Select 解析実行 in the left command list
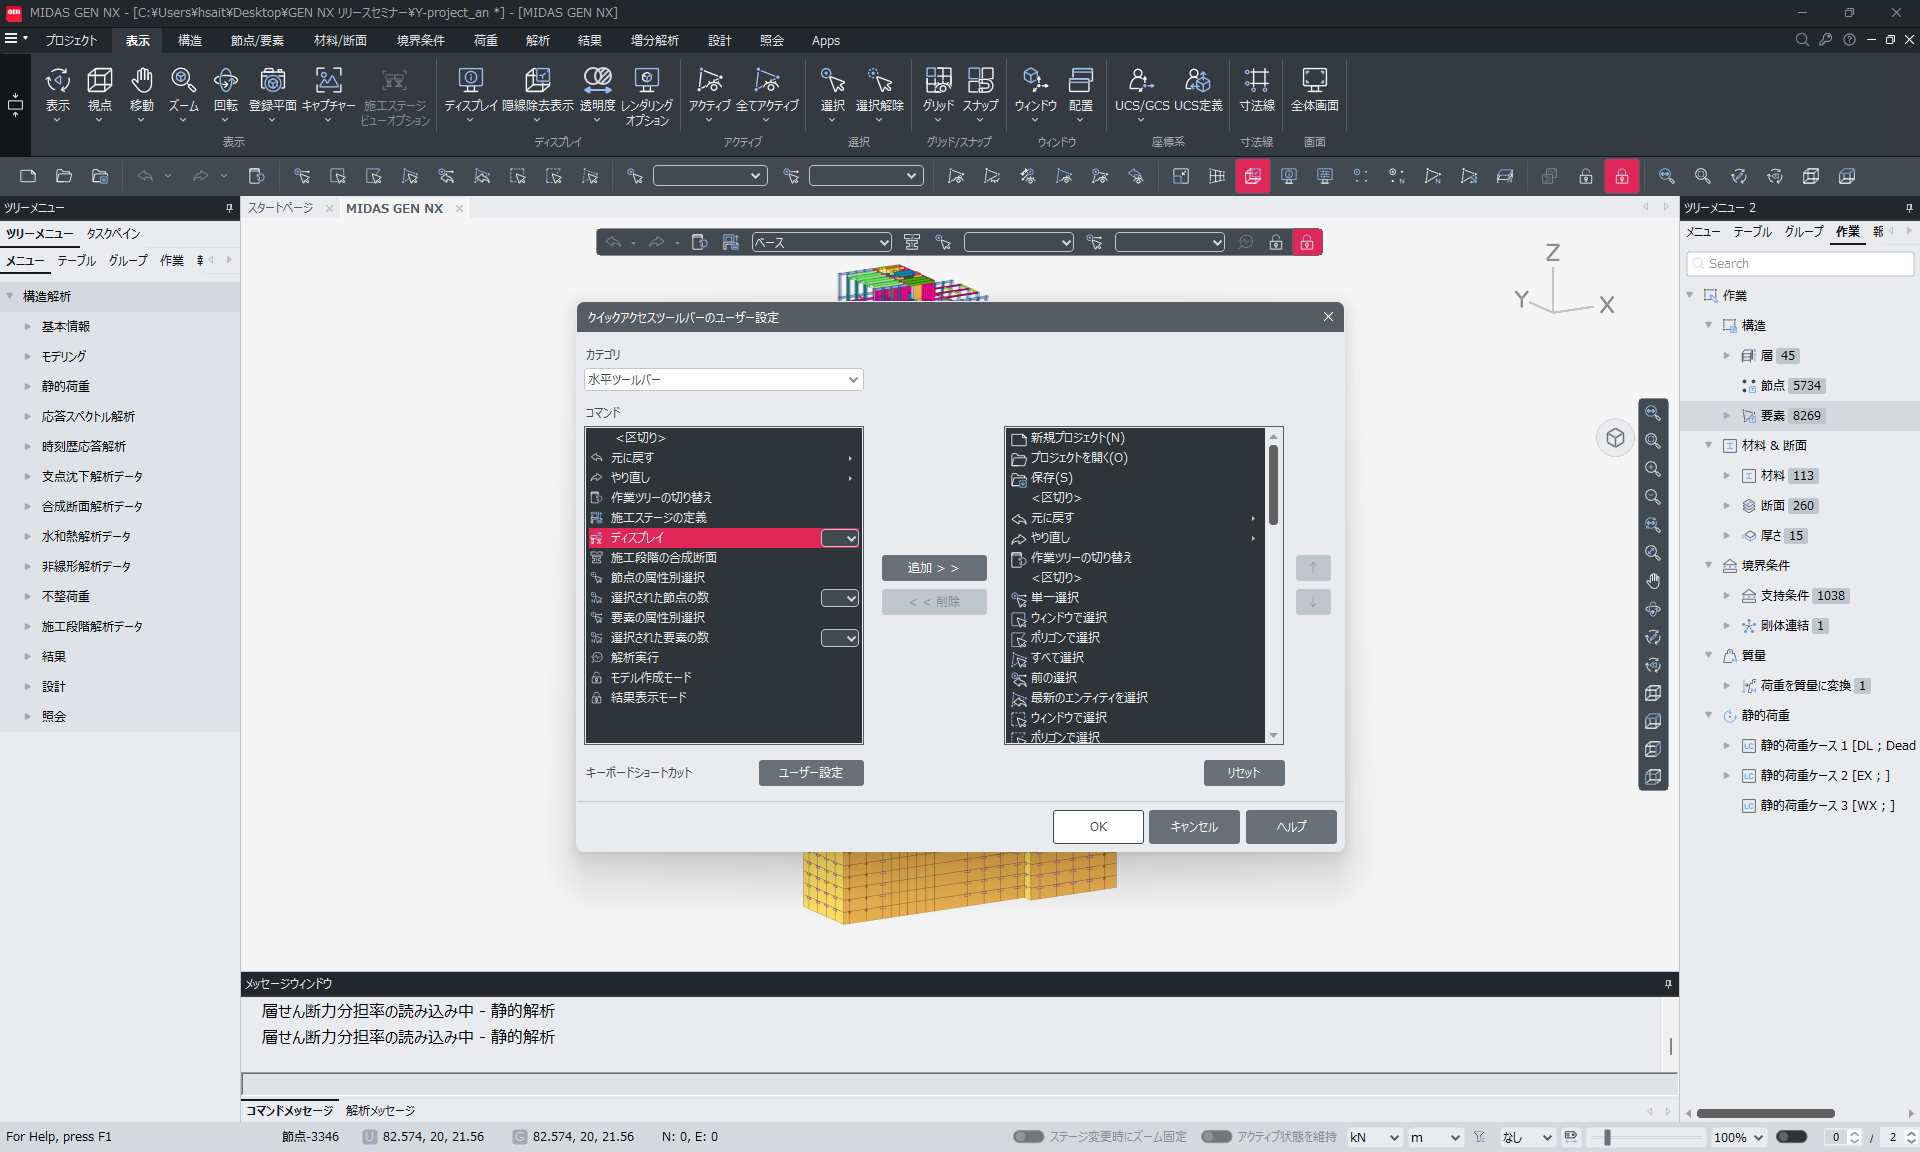This screenshot has width=1920, height=1152. click(635, 658)
